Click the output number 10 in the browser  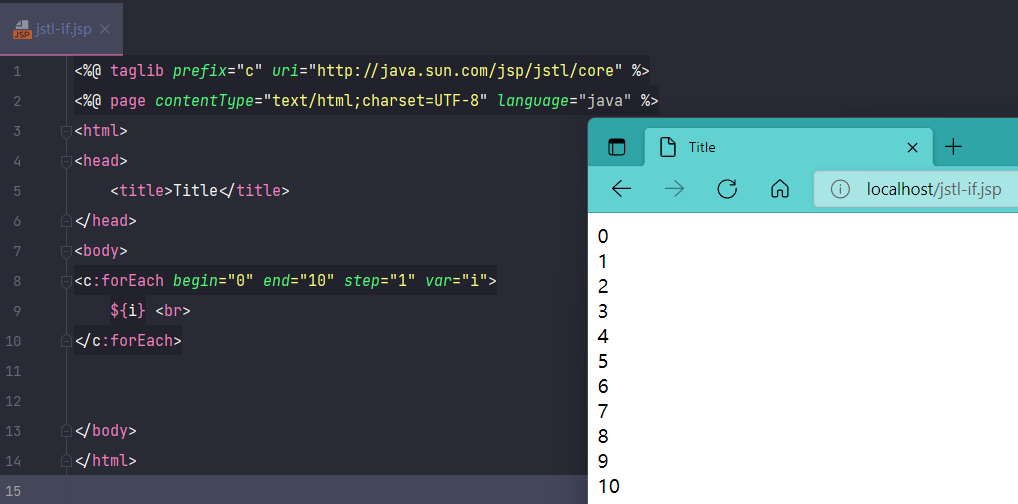pyautogui.click(x=609, y=486)
